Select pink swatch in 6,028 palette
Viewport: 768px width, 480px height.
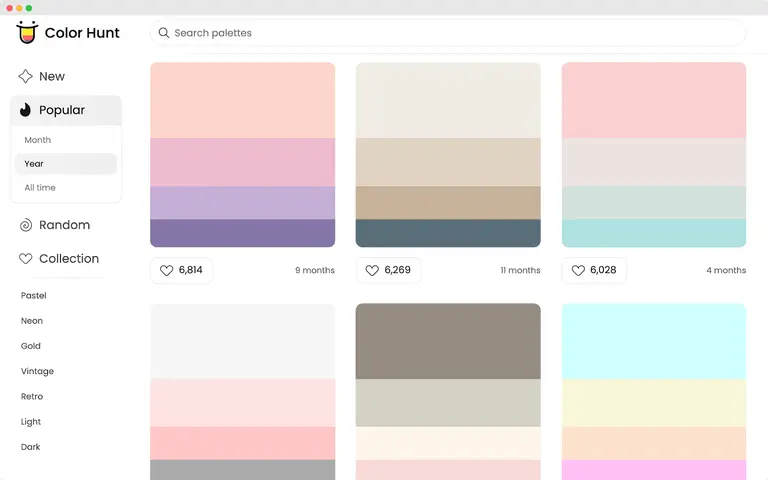(x=654, y=100)
